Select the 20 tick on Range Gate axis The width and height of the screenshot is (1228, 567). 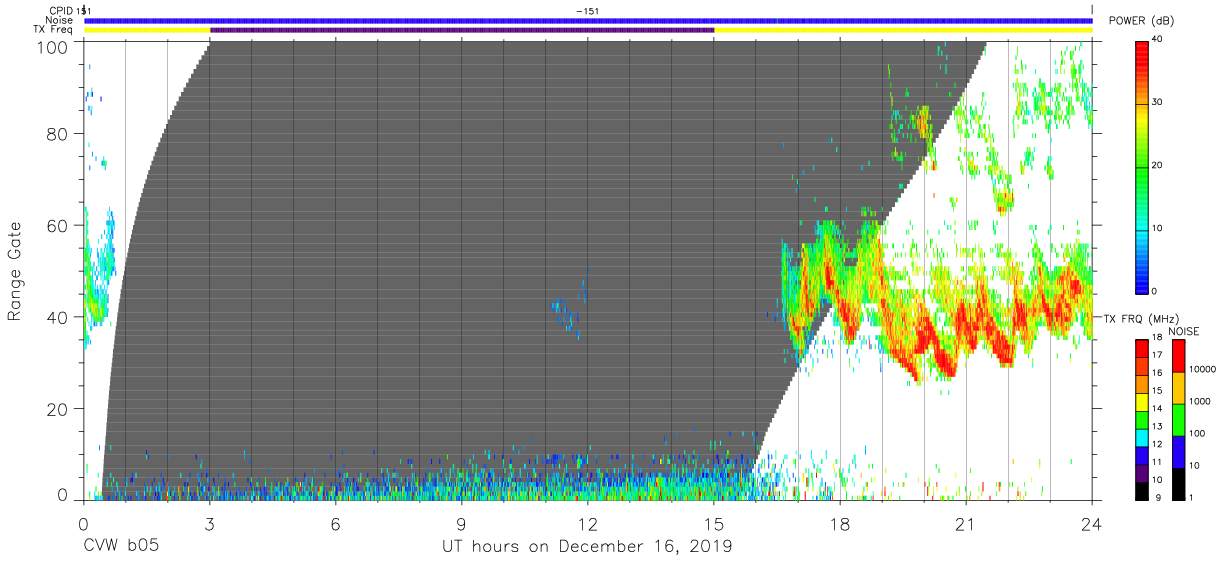tap(59, 409)
